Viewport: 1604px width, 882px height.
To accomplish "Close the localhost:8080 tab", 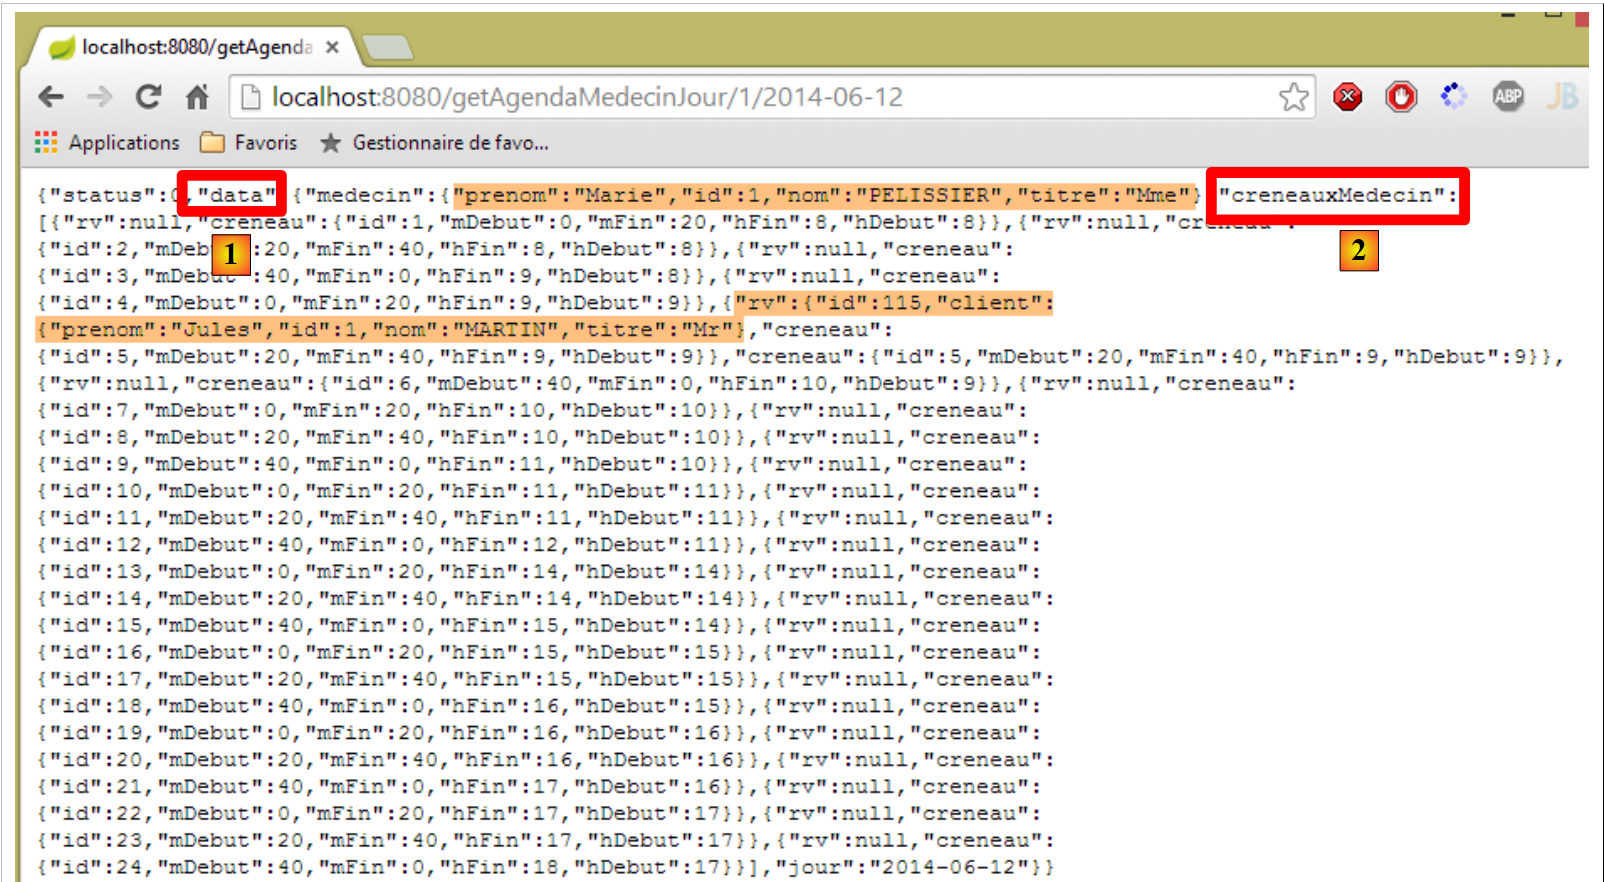I will point(332,47).
